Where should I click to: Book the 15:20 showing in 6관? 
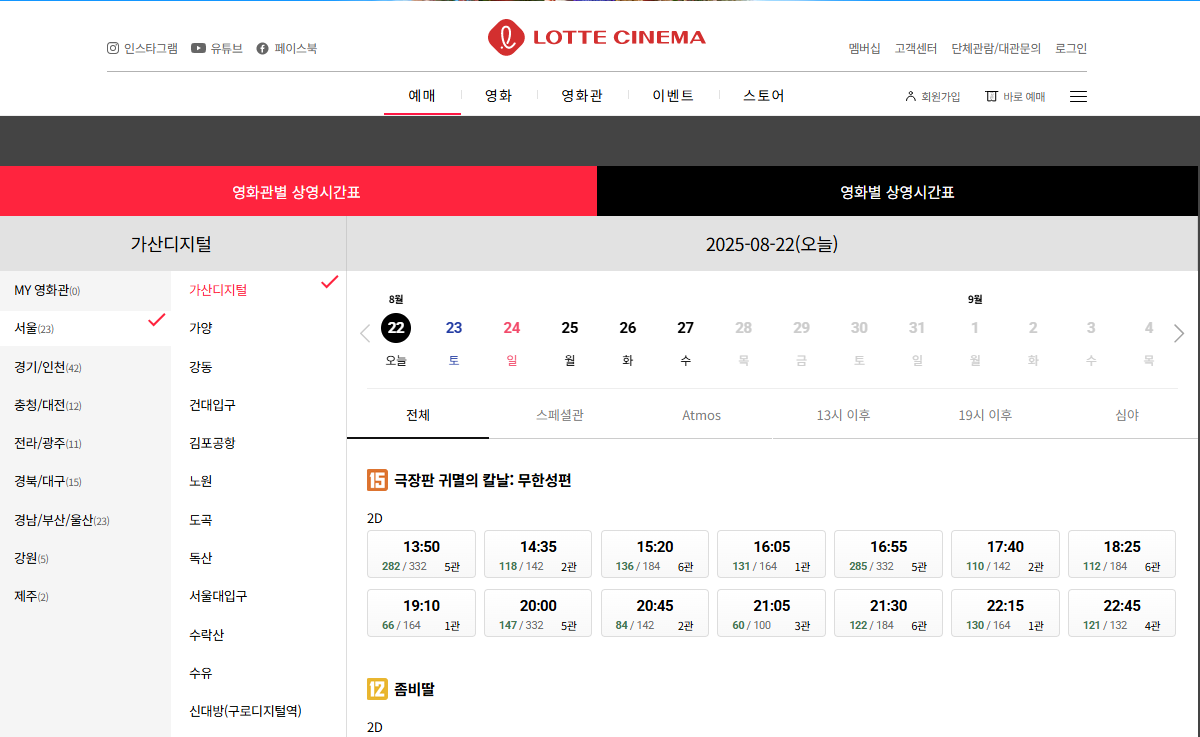pos(655,554)
